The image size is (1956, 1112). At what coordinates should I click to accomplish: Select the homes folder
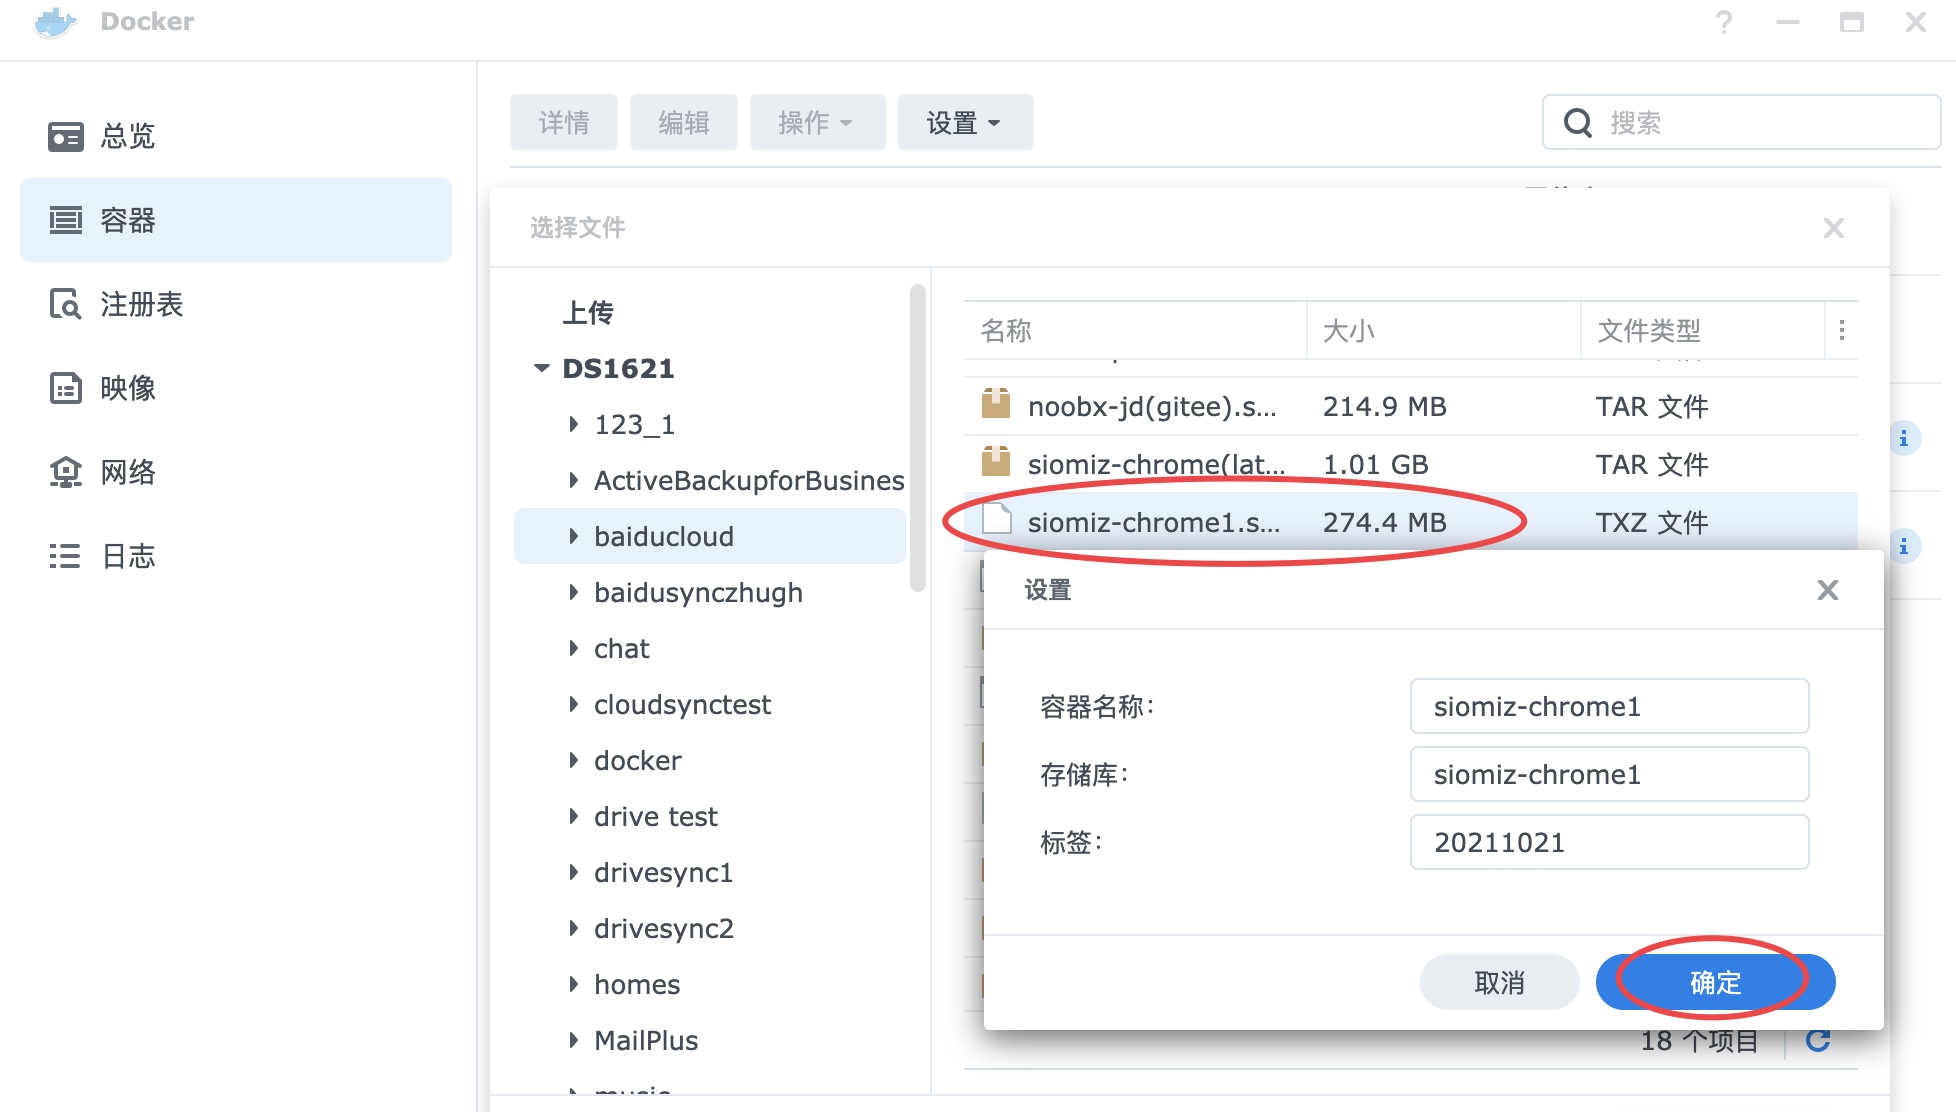[637, 984]
